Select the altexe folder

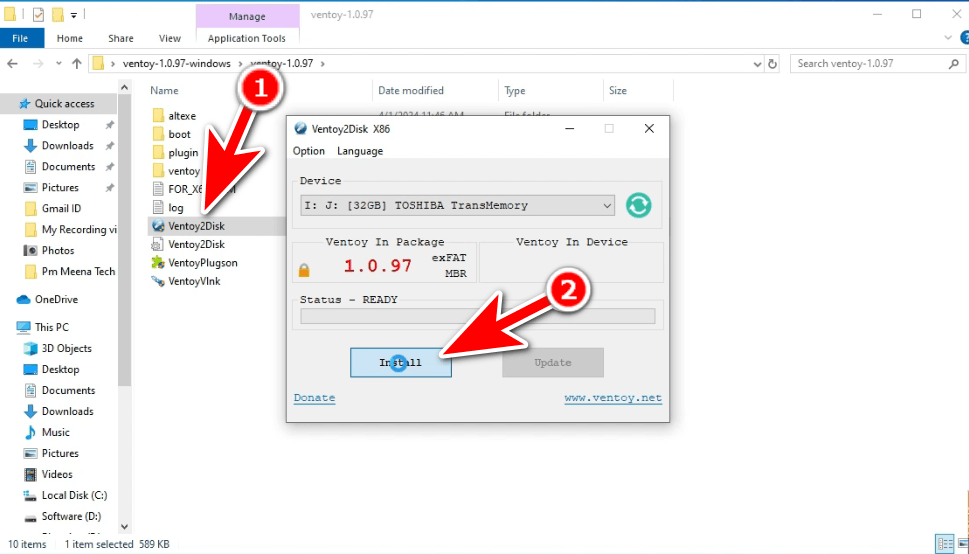click(x=182, y=116)
